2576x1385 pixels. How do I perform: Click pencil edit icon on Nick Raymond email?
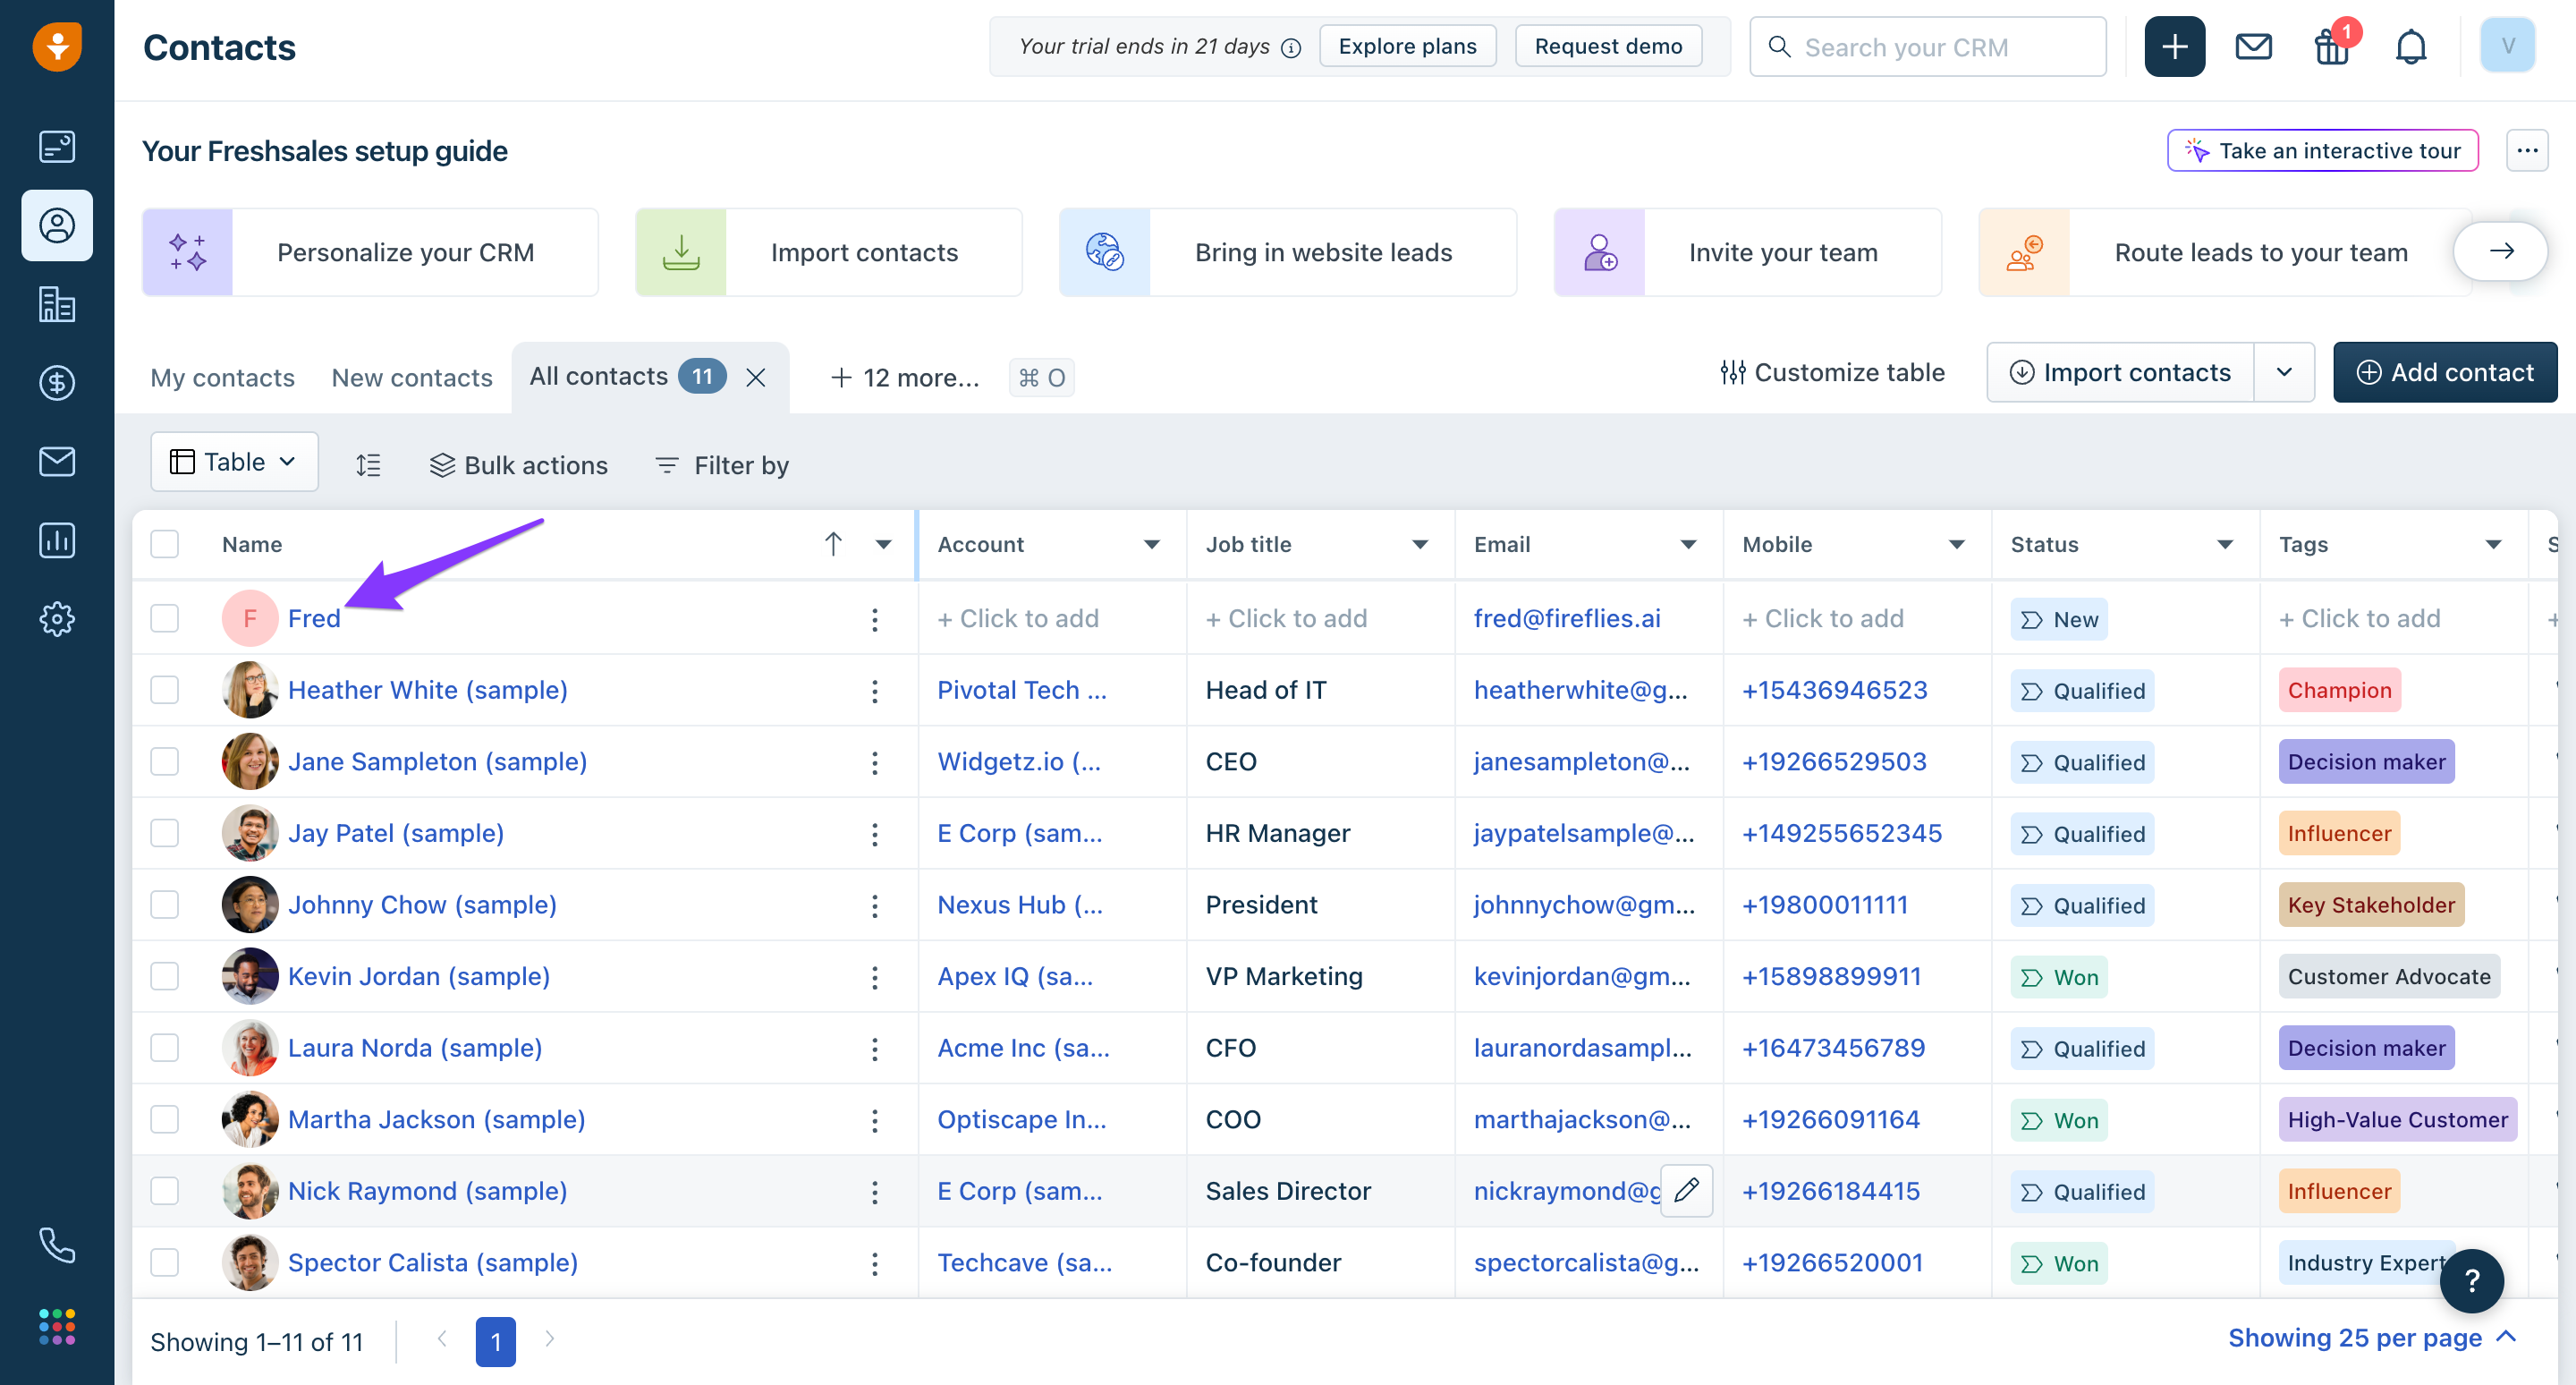pyautogui.click(x=1687, y=1190)
